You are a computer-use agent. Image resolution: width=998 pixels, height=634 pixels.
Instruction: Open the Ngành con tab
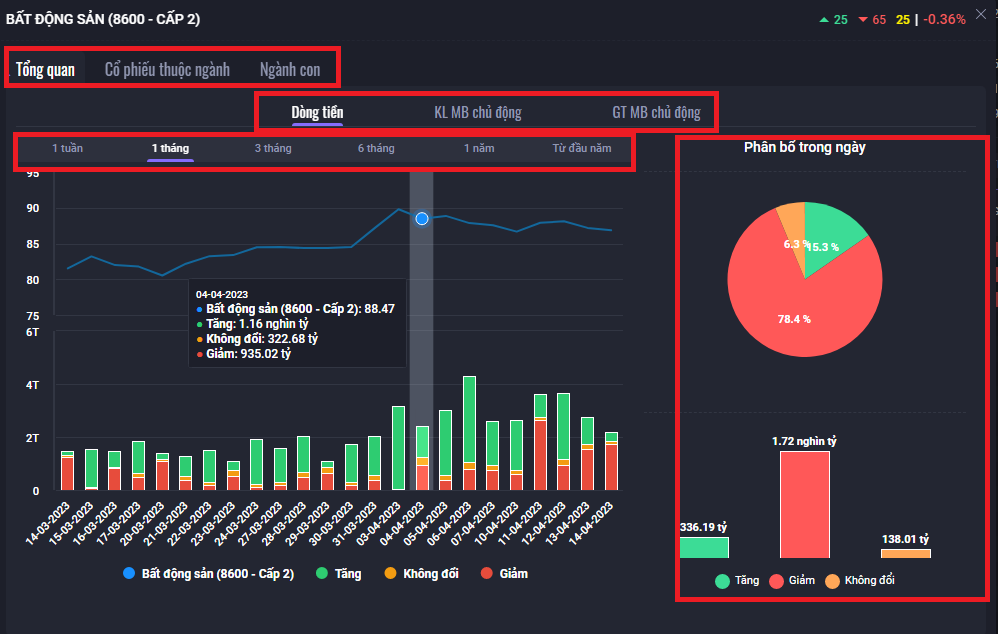tap(290, 69)
